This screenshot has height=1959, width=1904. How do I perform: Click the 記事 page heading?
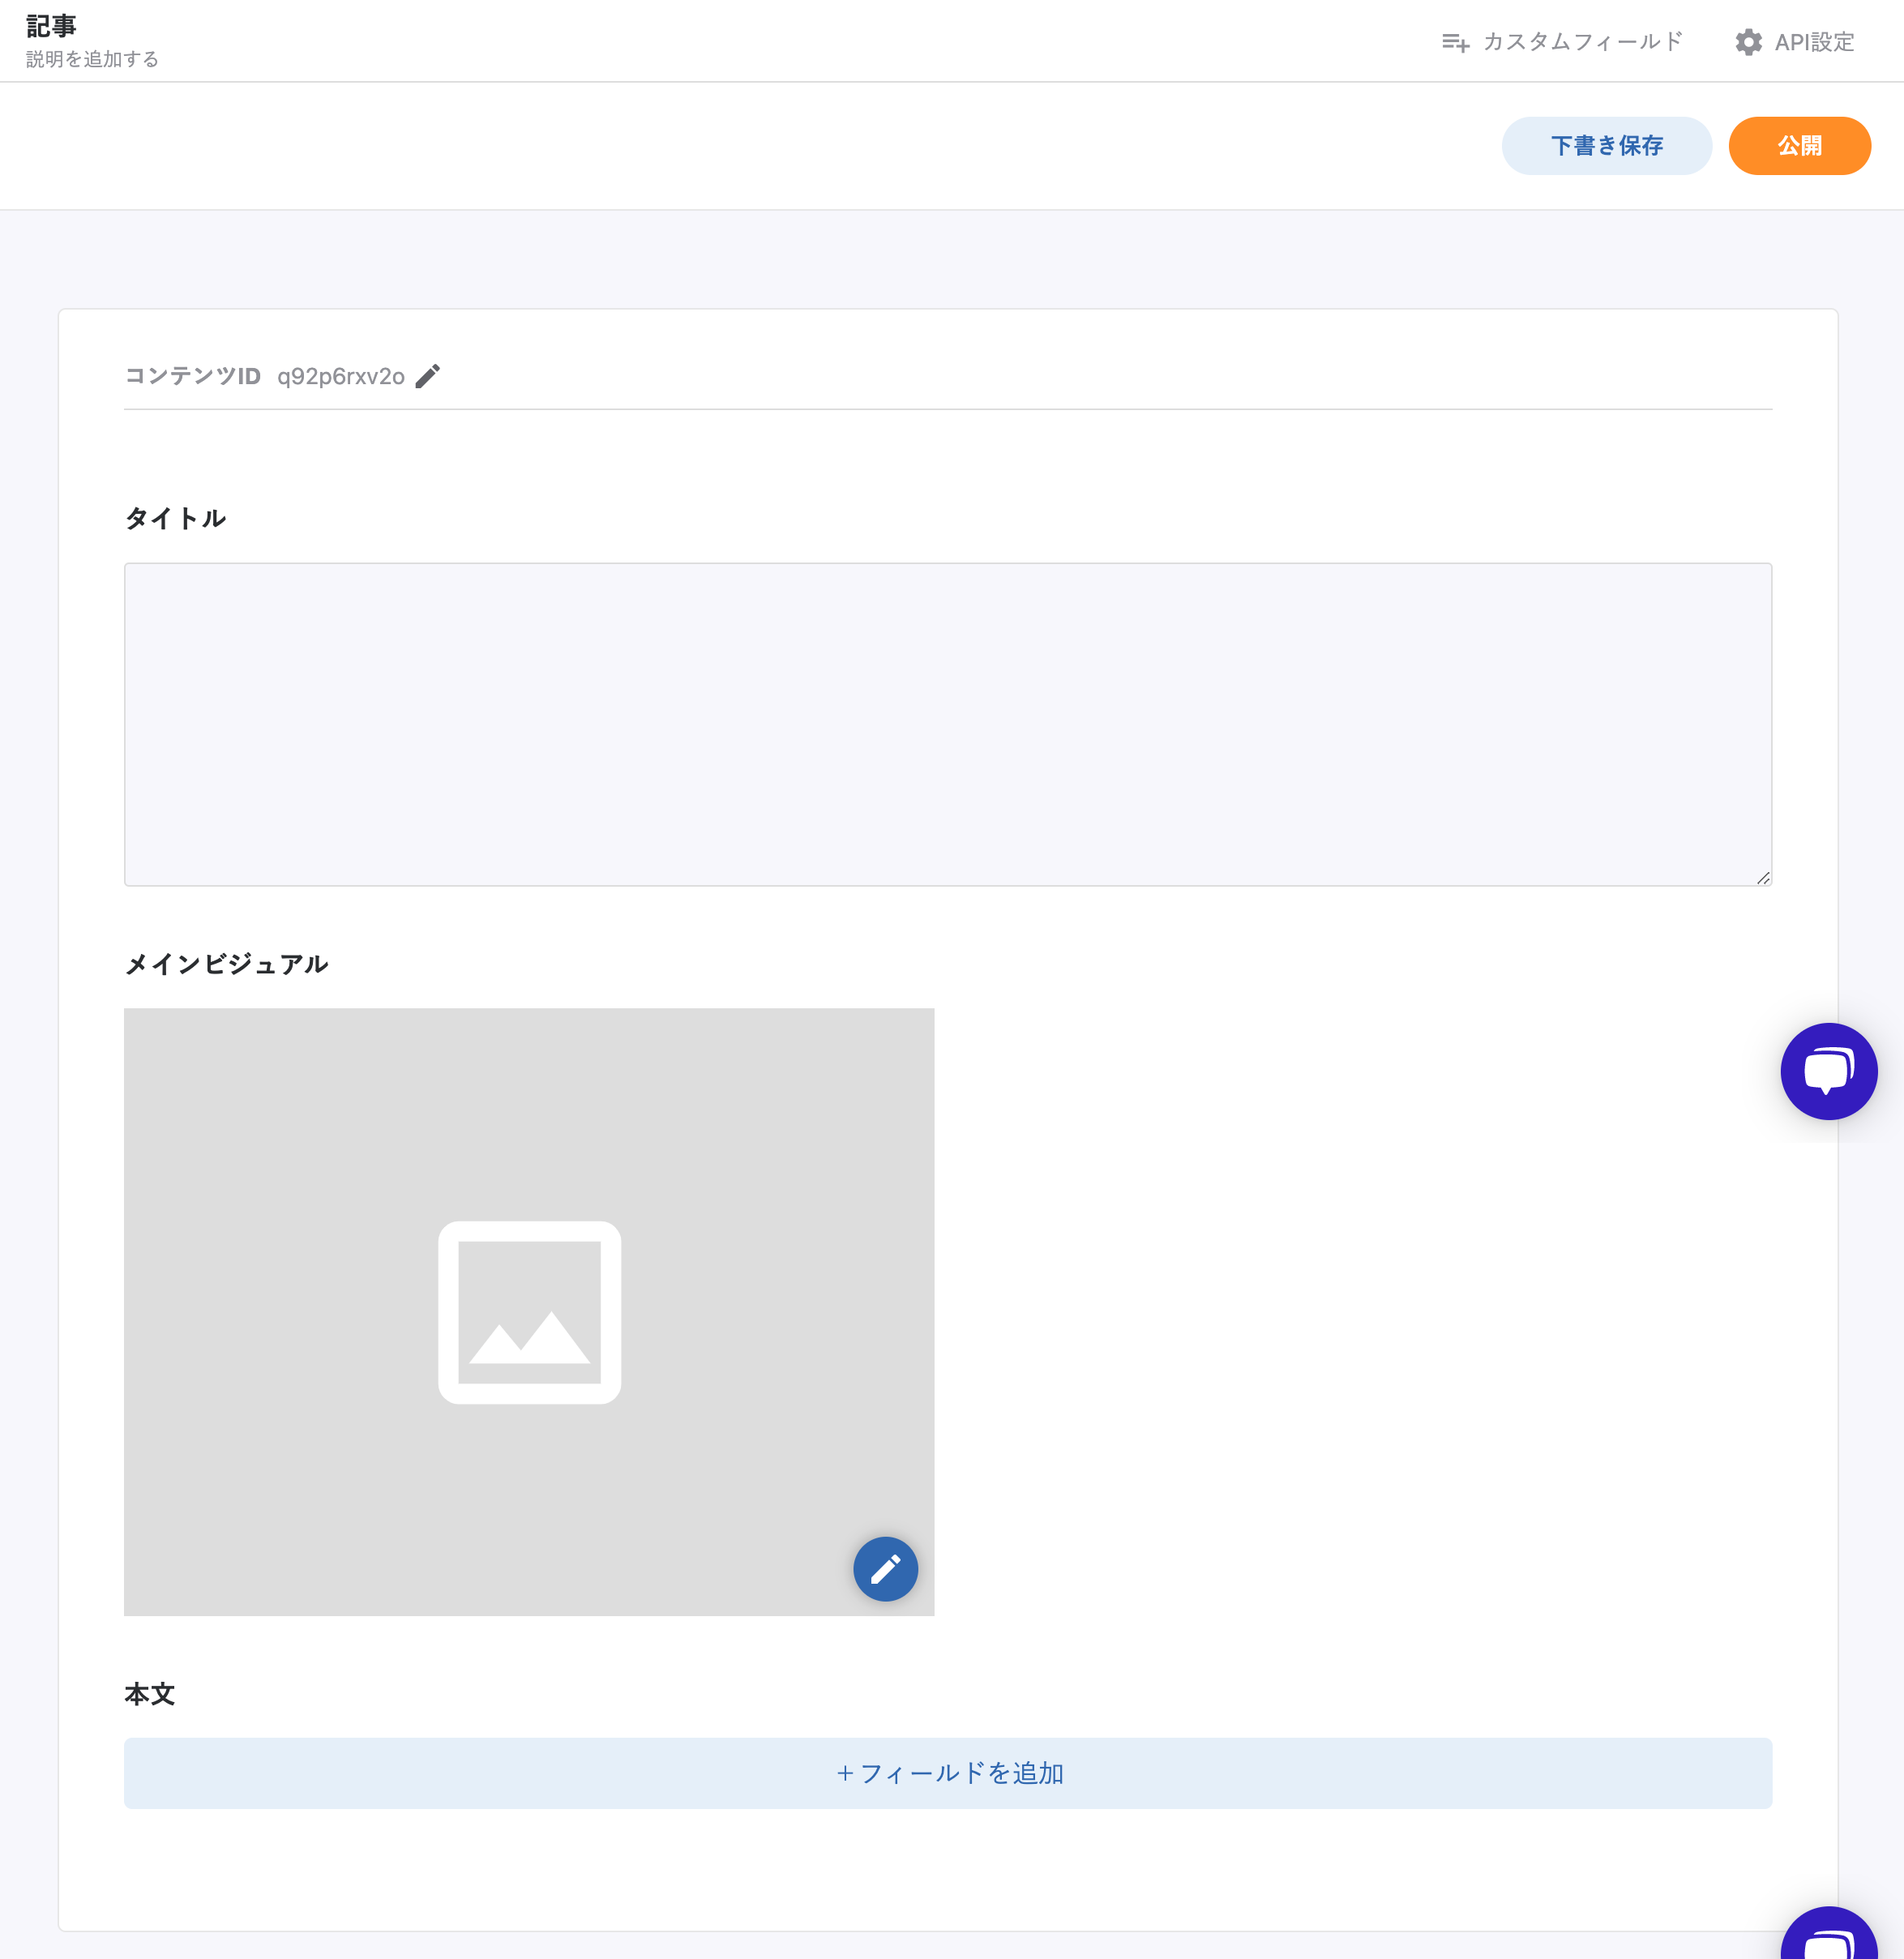51,25
